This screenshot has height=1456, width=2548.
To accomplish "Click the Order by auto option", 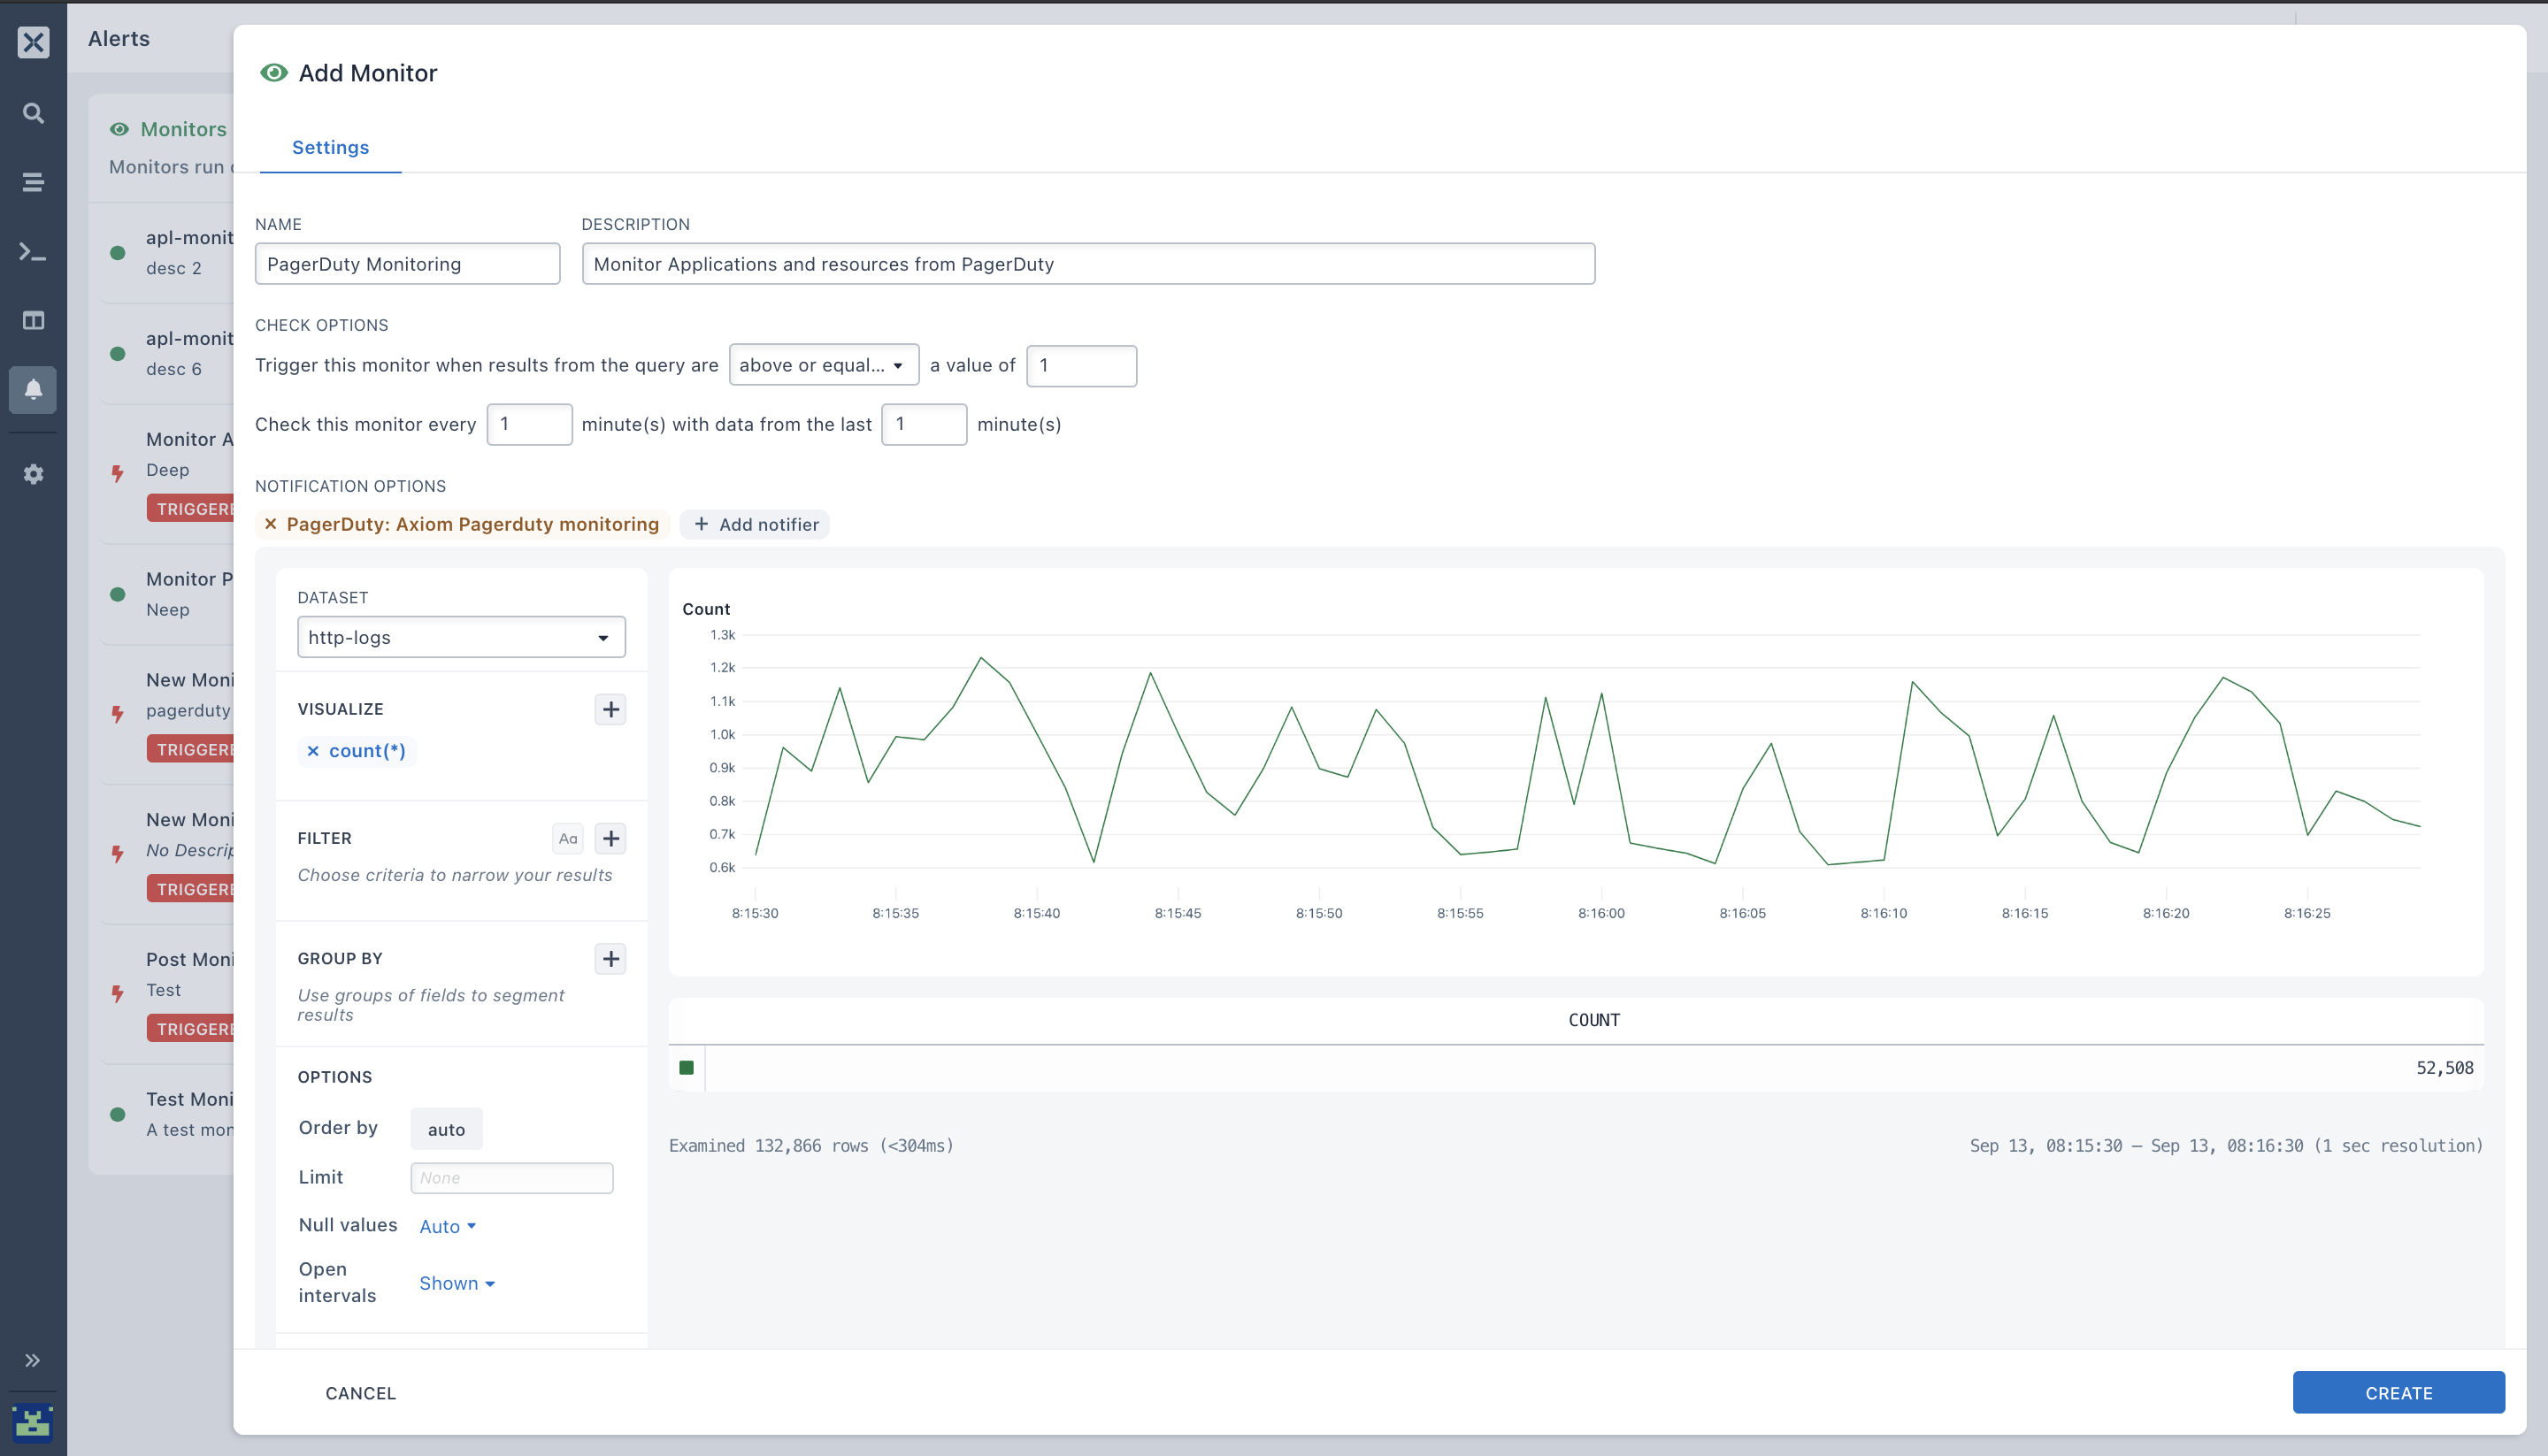I will pos(446,1129).
